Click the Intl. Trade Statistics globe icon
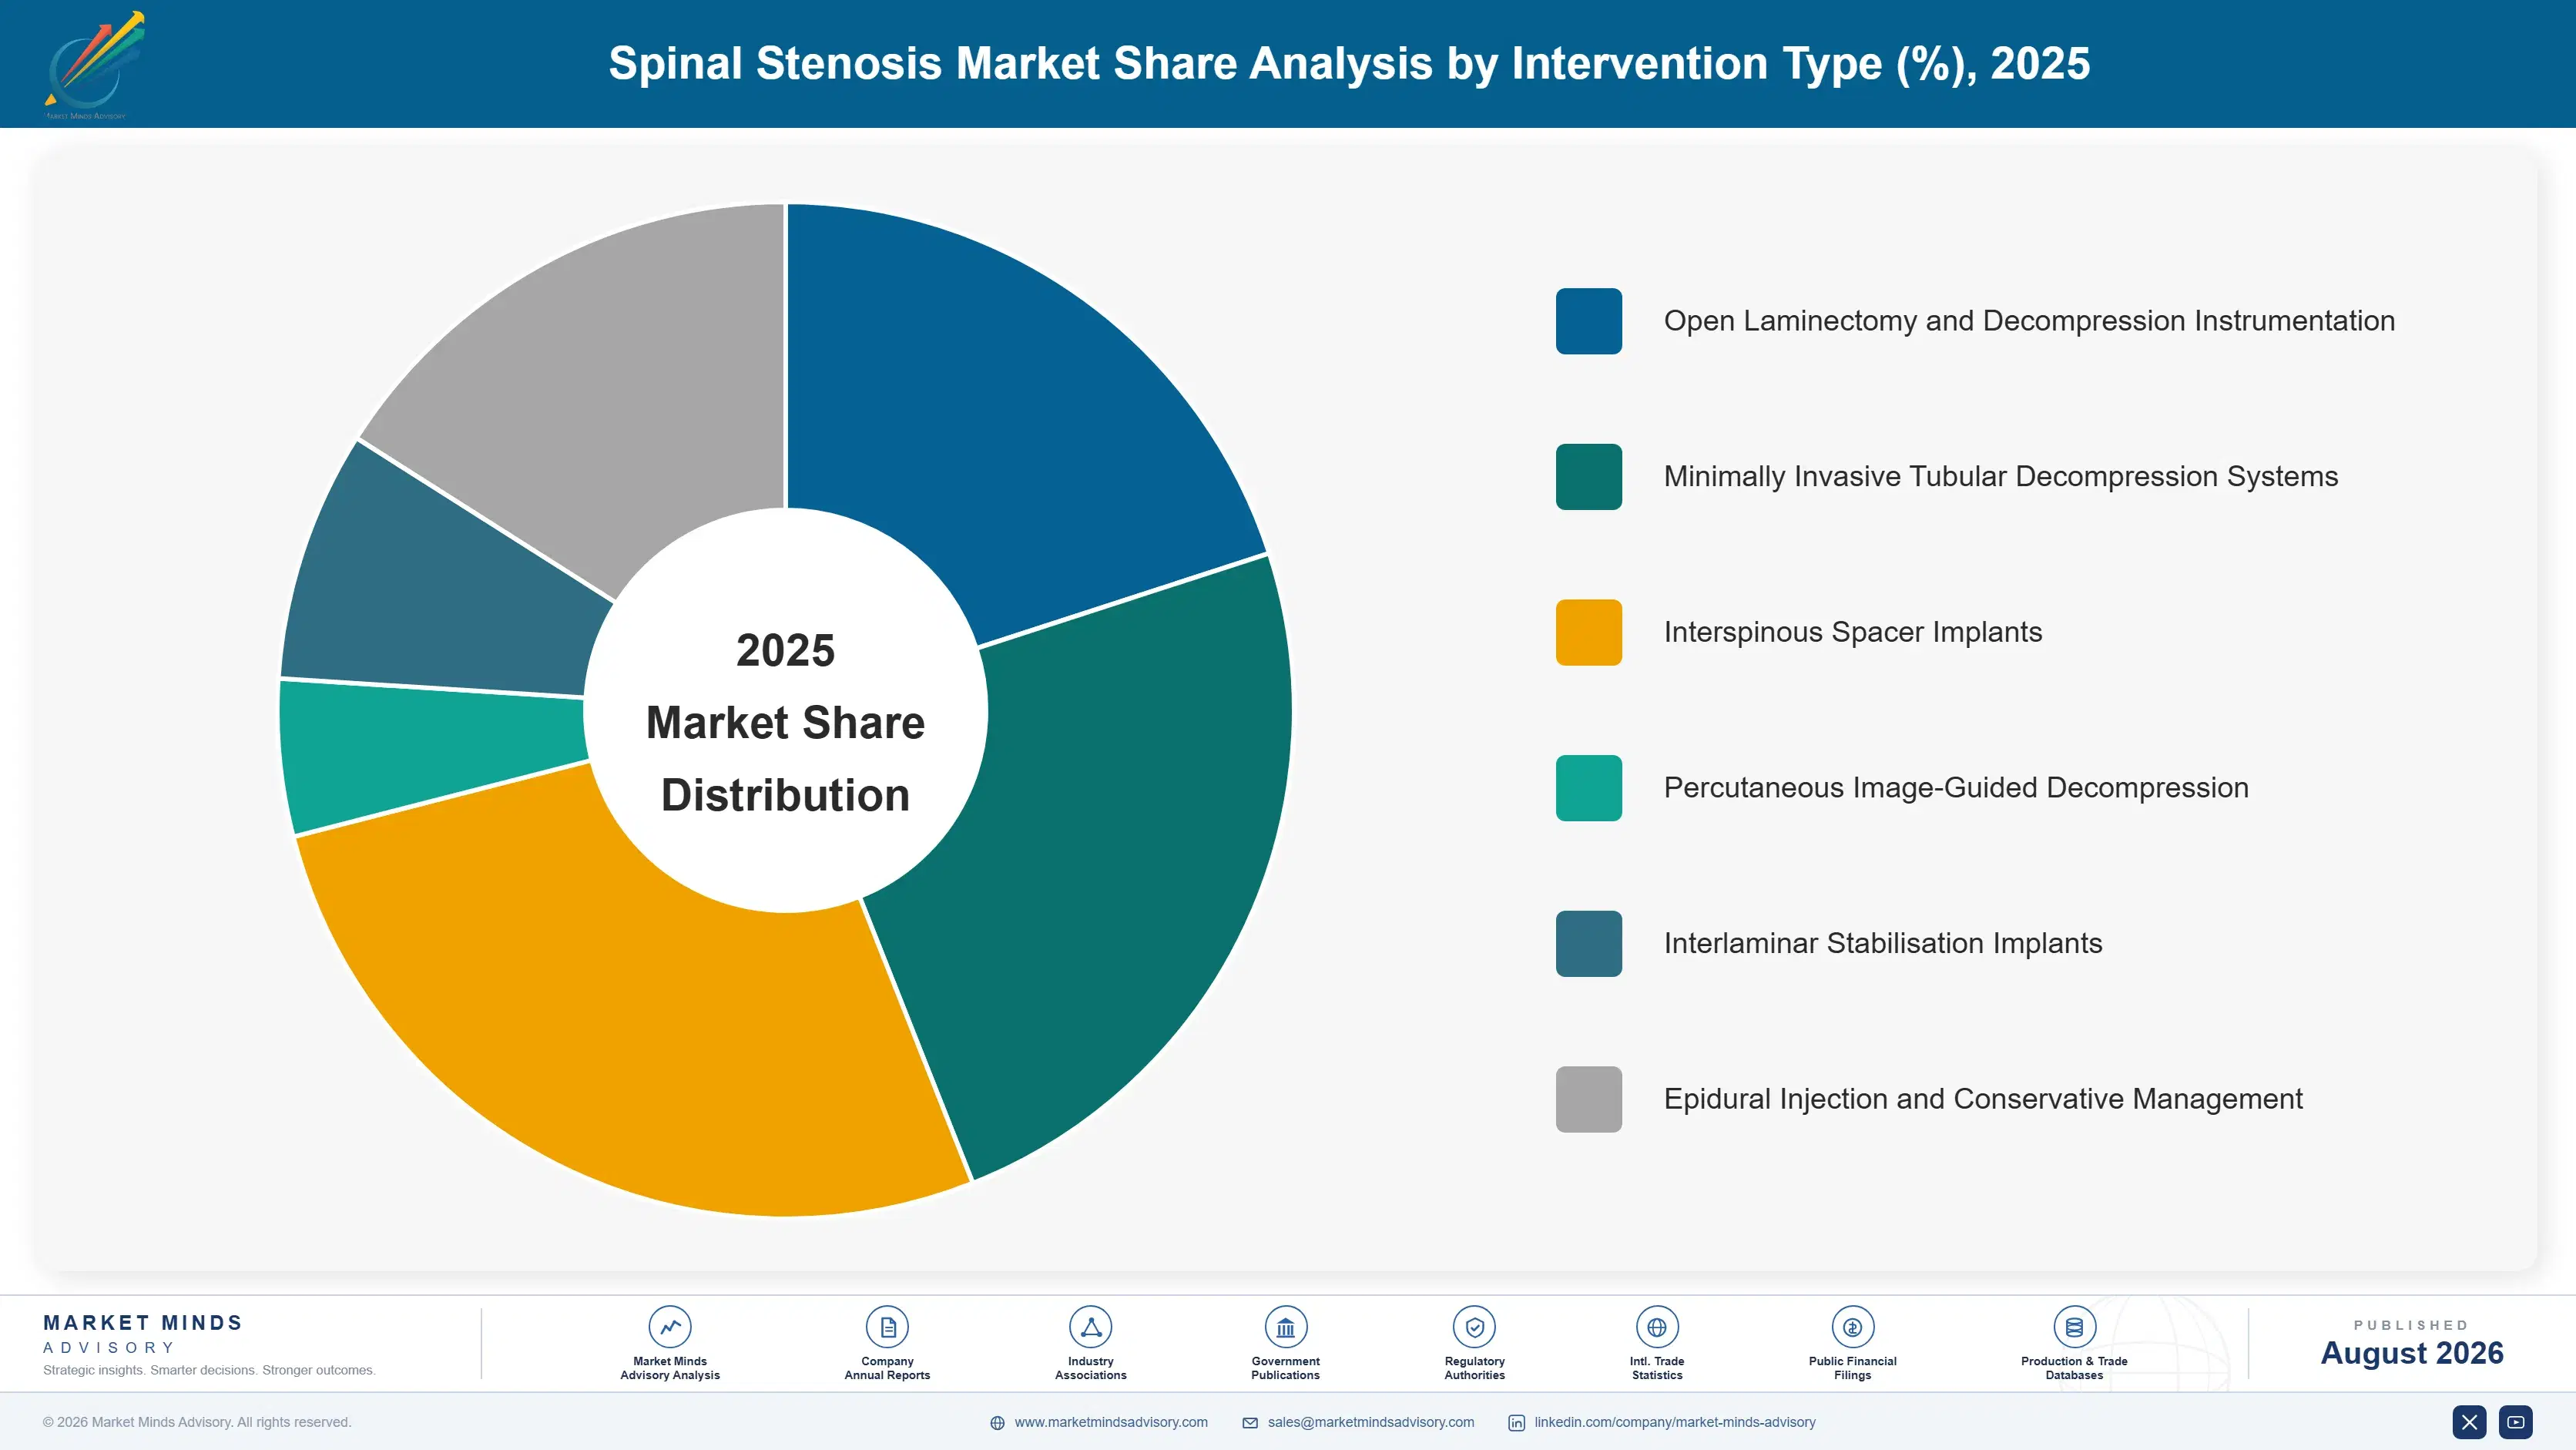The width and height of the screenshot is (2576, 1450). (1657, 1327)
